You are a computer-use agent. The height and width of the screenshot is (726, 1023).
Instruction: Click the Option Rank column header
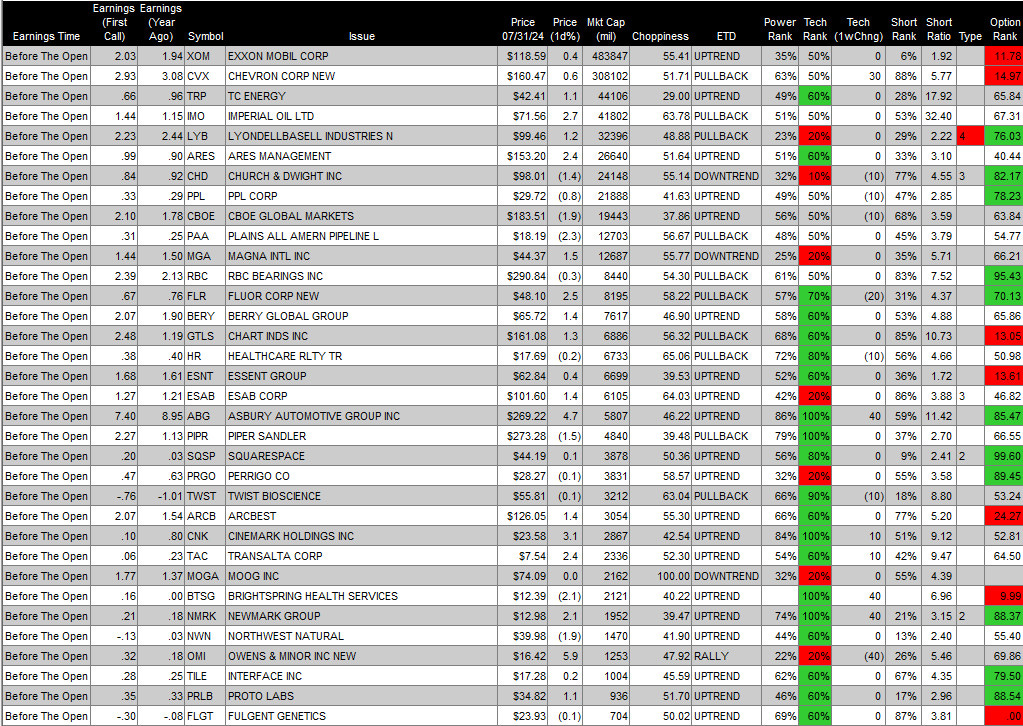click(1005, 29)
